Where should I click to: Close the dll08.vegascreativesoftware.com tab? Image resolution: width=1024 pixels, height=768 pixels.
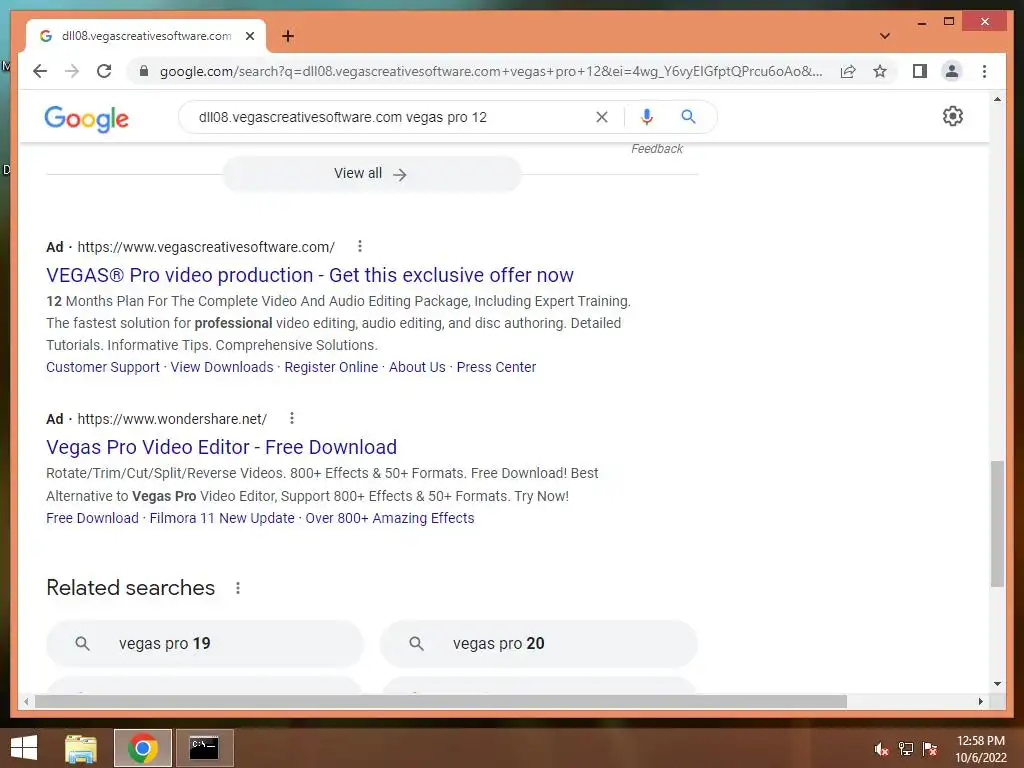(x=249, y=36)
